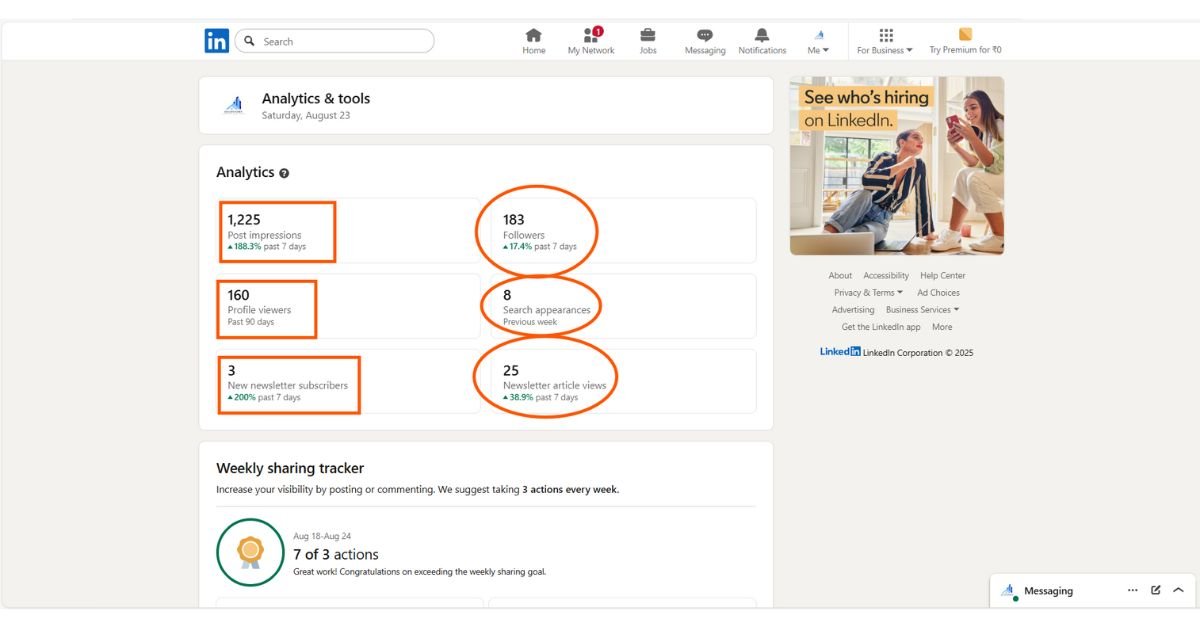
Task: Click the Saturday, August 23 date text
Action: (306, 116)
